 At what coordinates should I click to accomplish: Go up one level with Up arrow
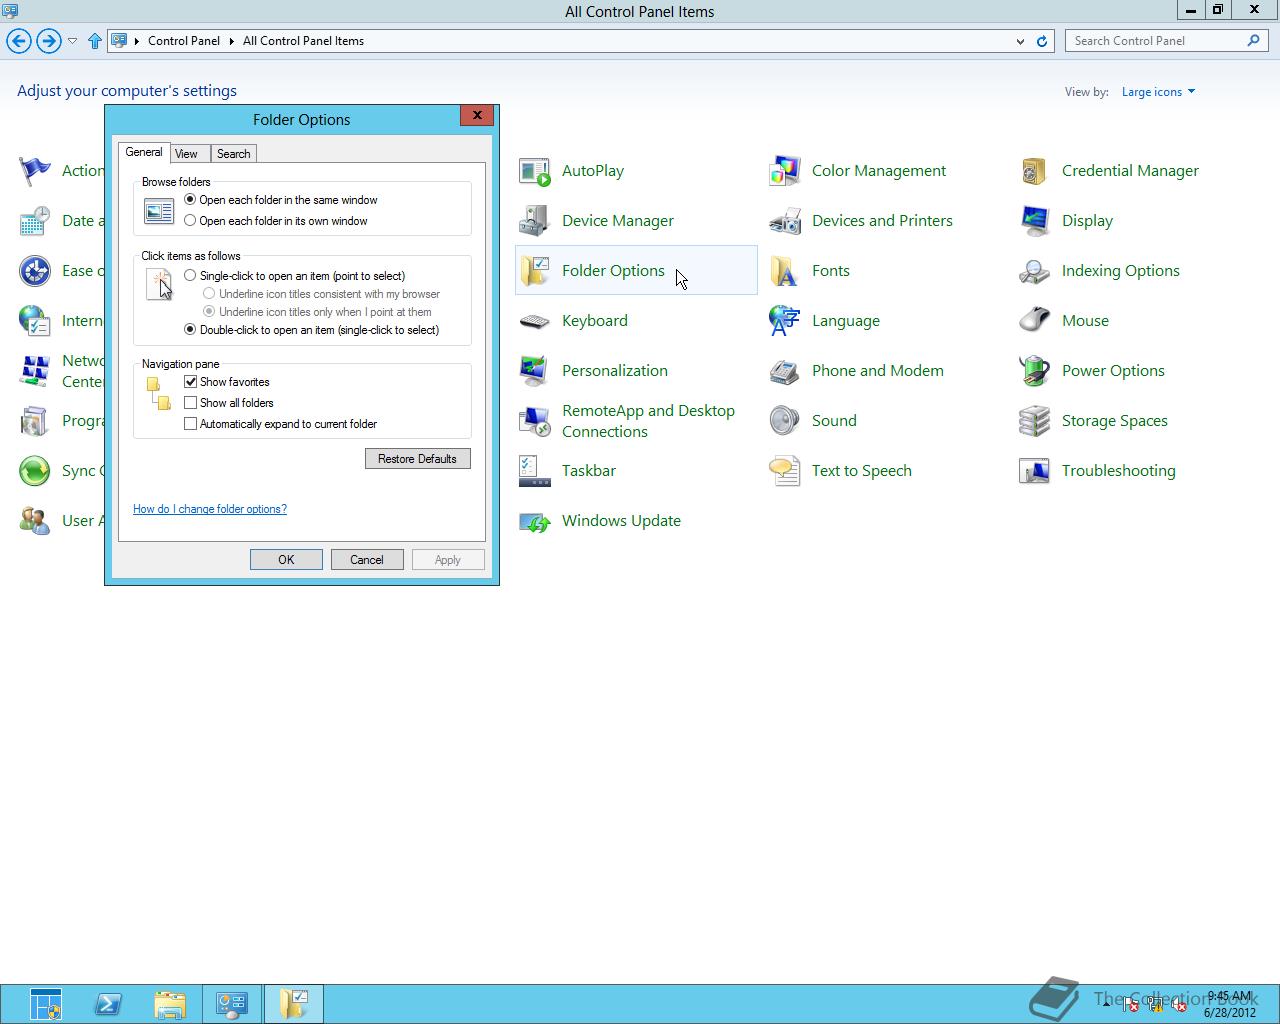click(x=95, y=41)
